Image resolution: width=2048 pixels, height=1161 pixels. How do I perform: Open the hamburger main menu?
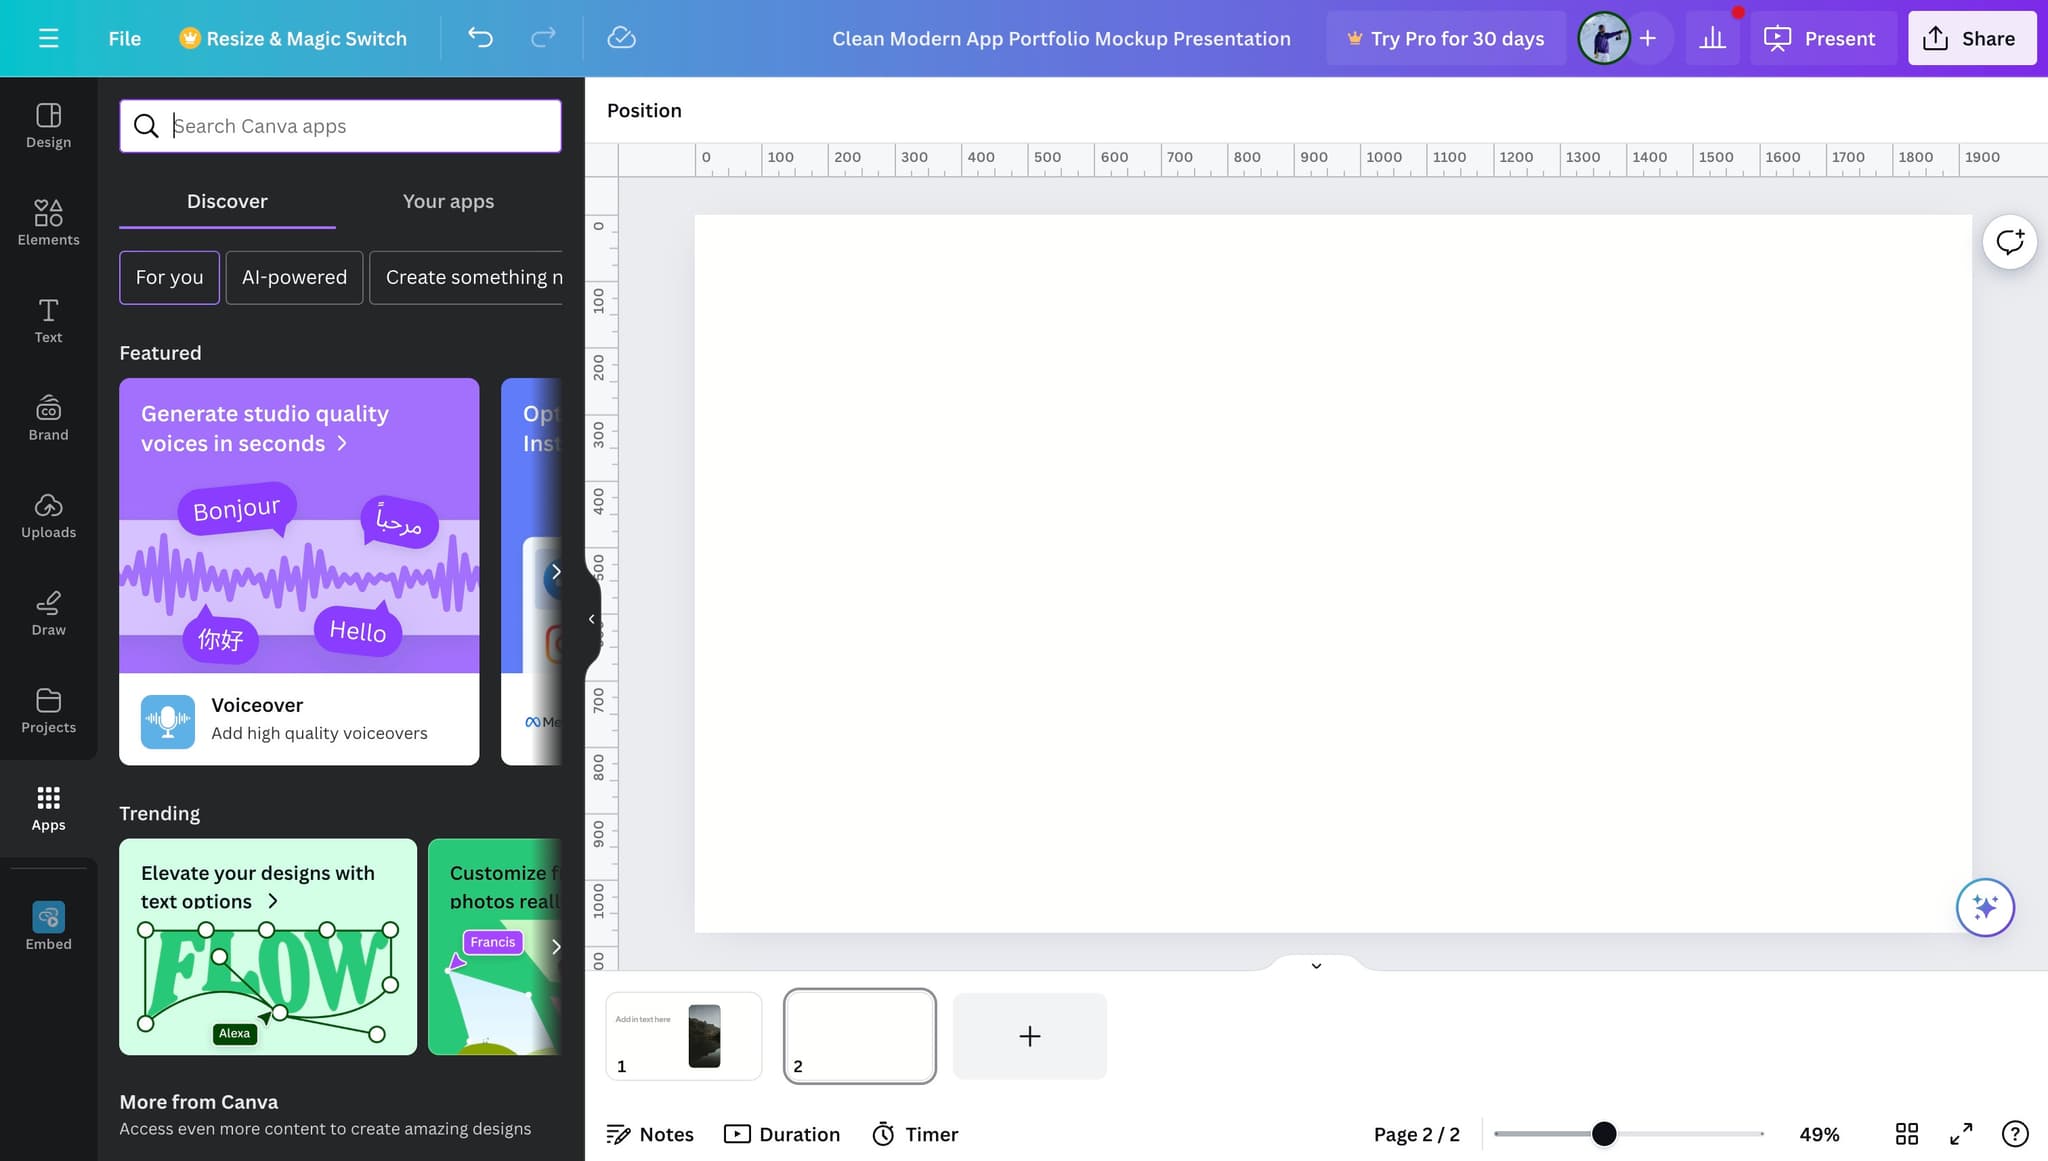click(48, 38)
